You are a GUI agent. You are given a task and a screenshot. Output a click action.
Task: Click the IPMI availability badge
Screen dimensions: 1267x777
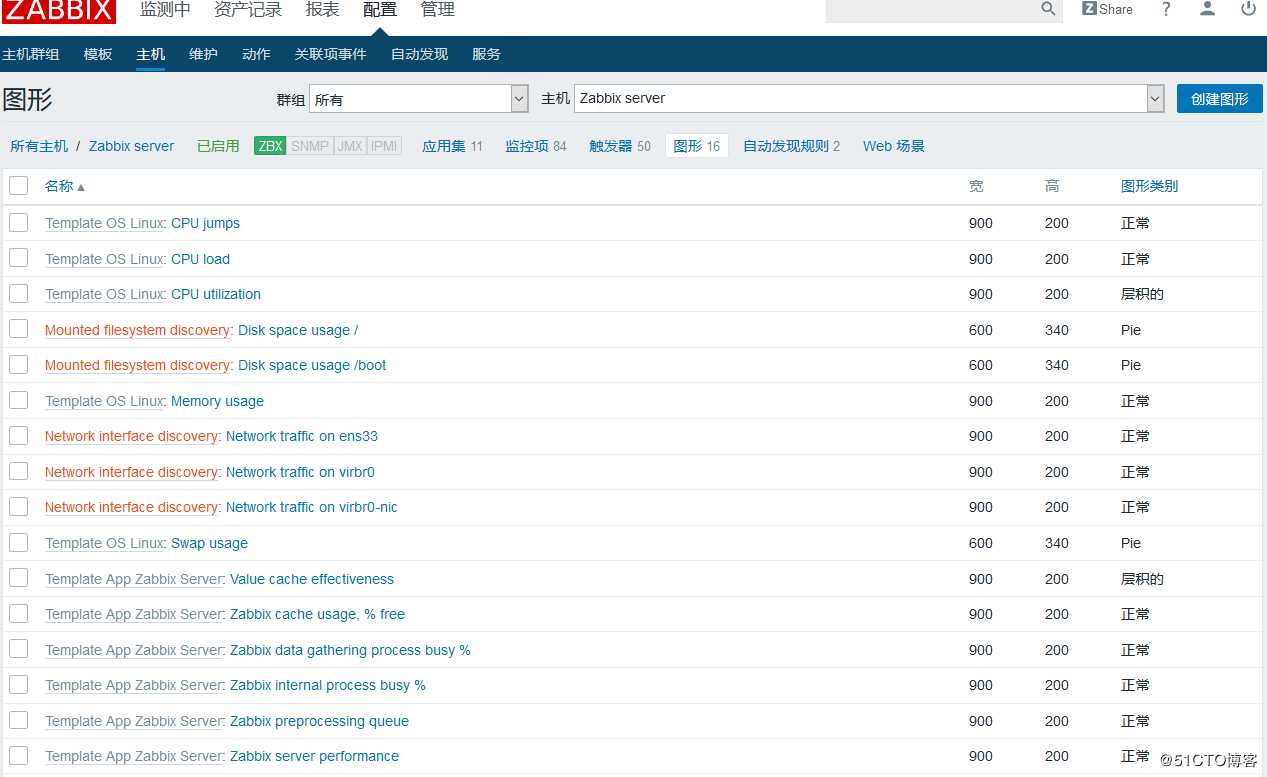[384, 146]
